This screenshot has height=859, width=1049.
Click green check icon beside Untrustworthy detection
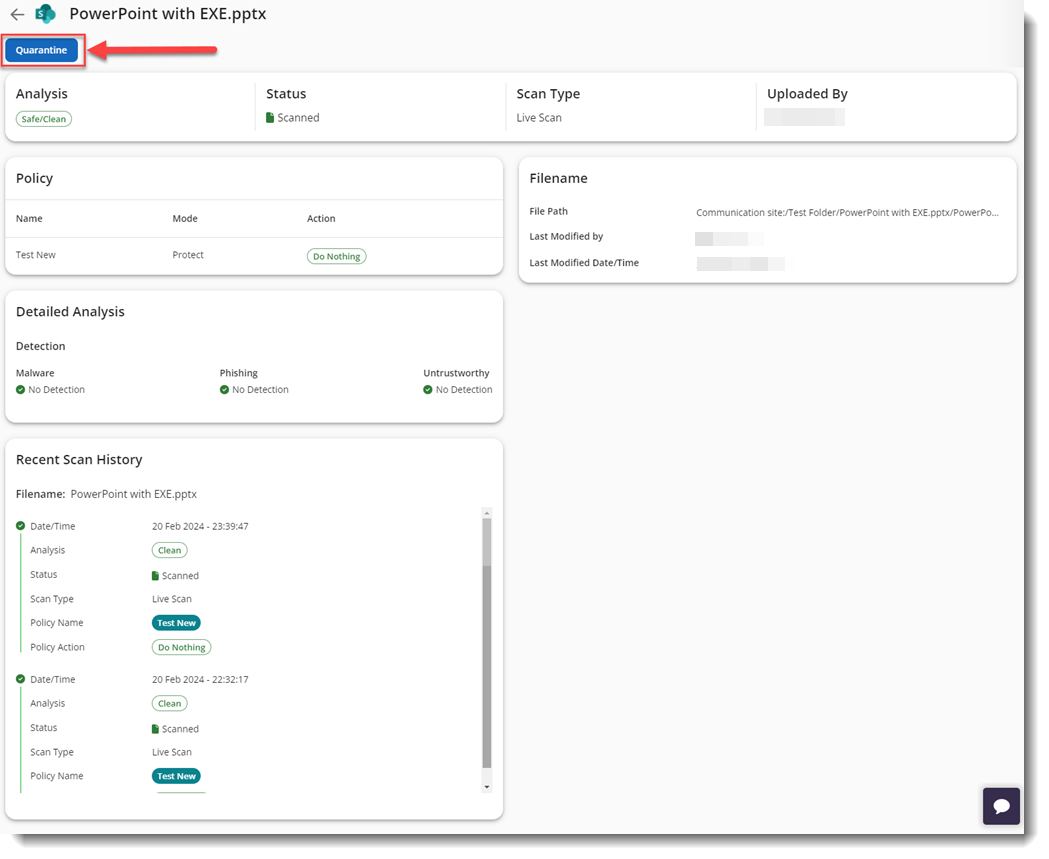(428, 390)
